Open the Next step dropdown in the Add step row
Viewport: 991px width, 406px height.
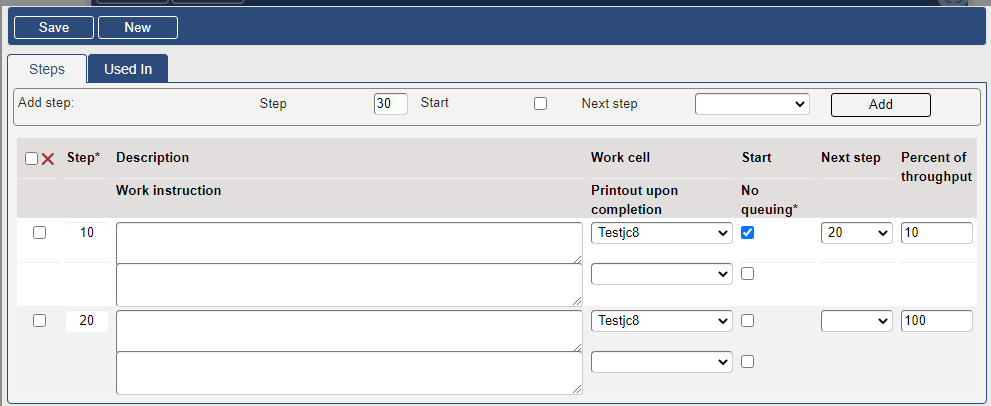coord(752,104)
